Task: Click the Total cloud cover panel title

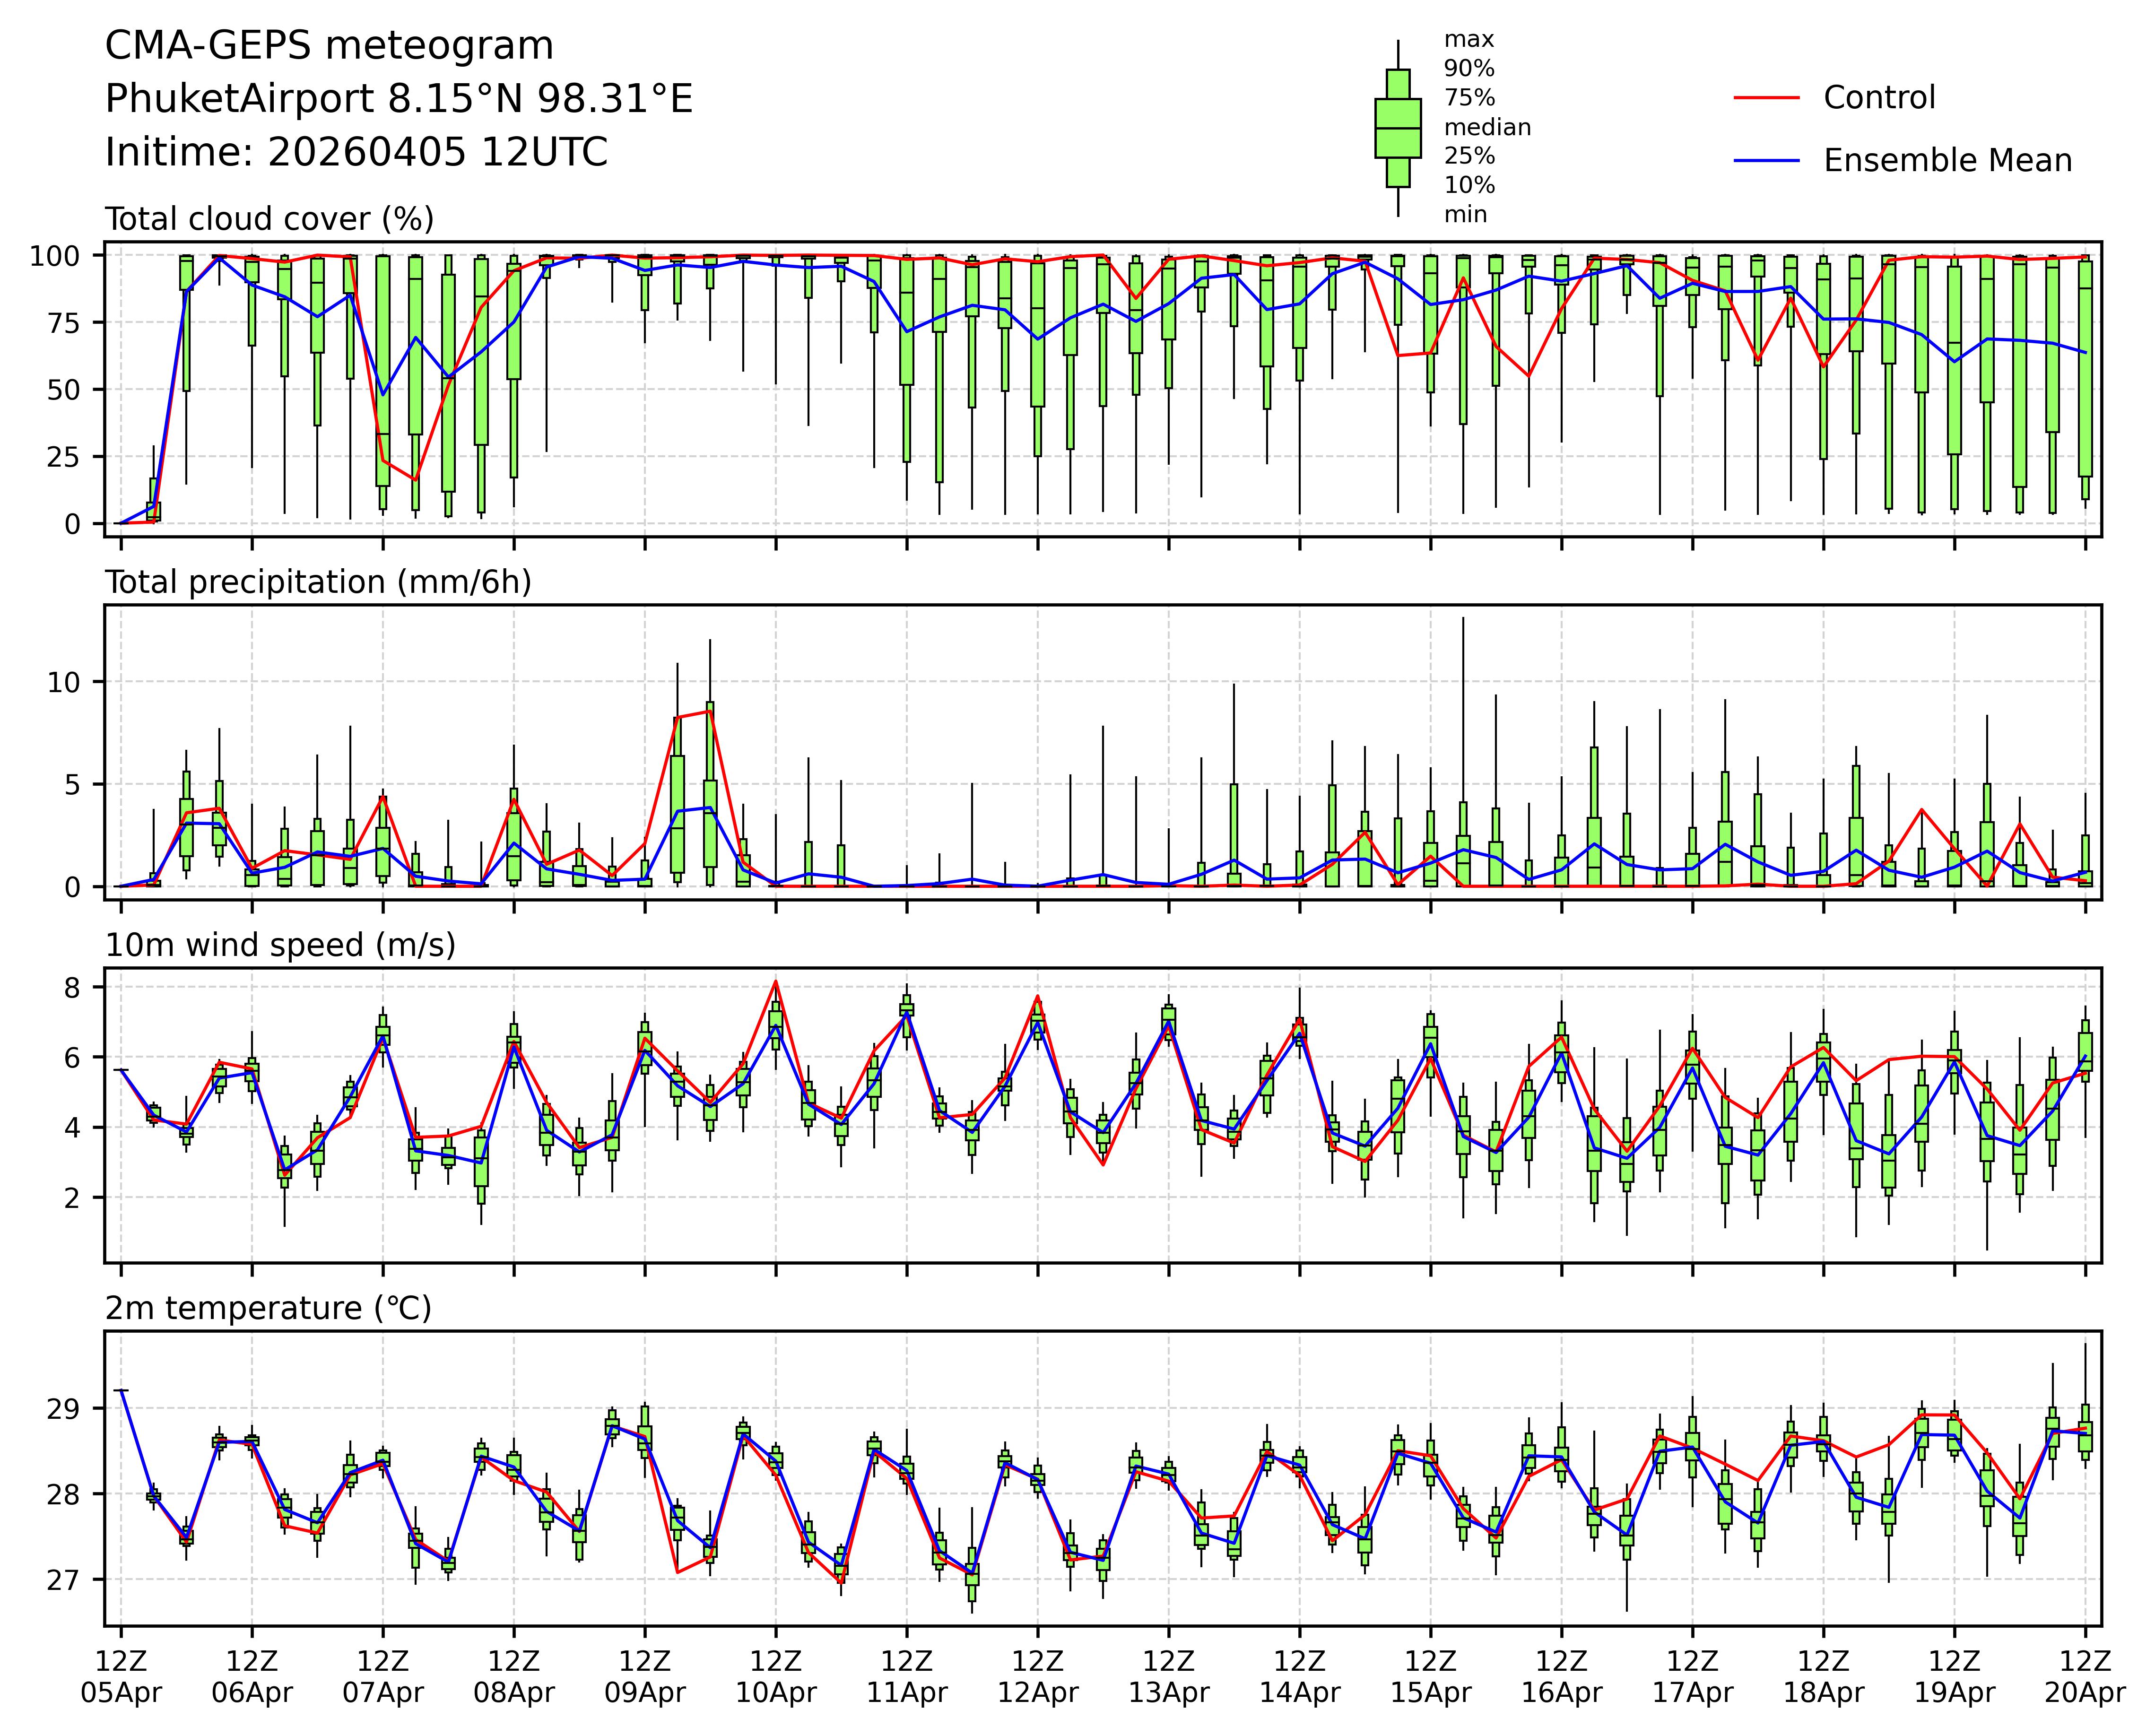Action: pyautogui.click(x=269, y=219)
